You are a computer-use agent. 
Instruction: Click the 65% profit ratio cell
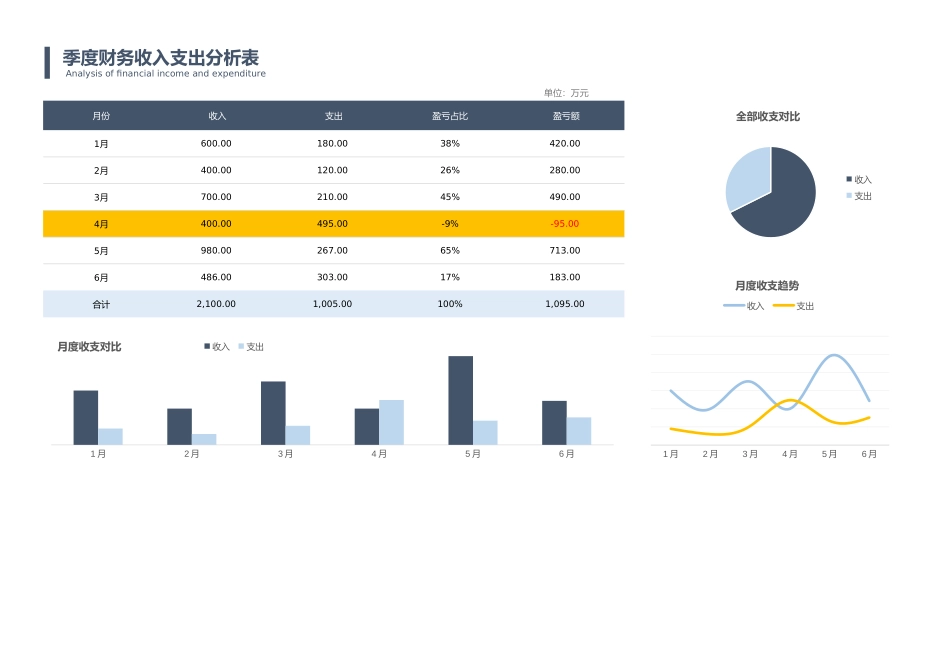click(449, 251)
